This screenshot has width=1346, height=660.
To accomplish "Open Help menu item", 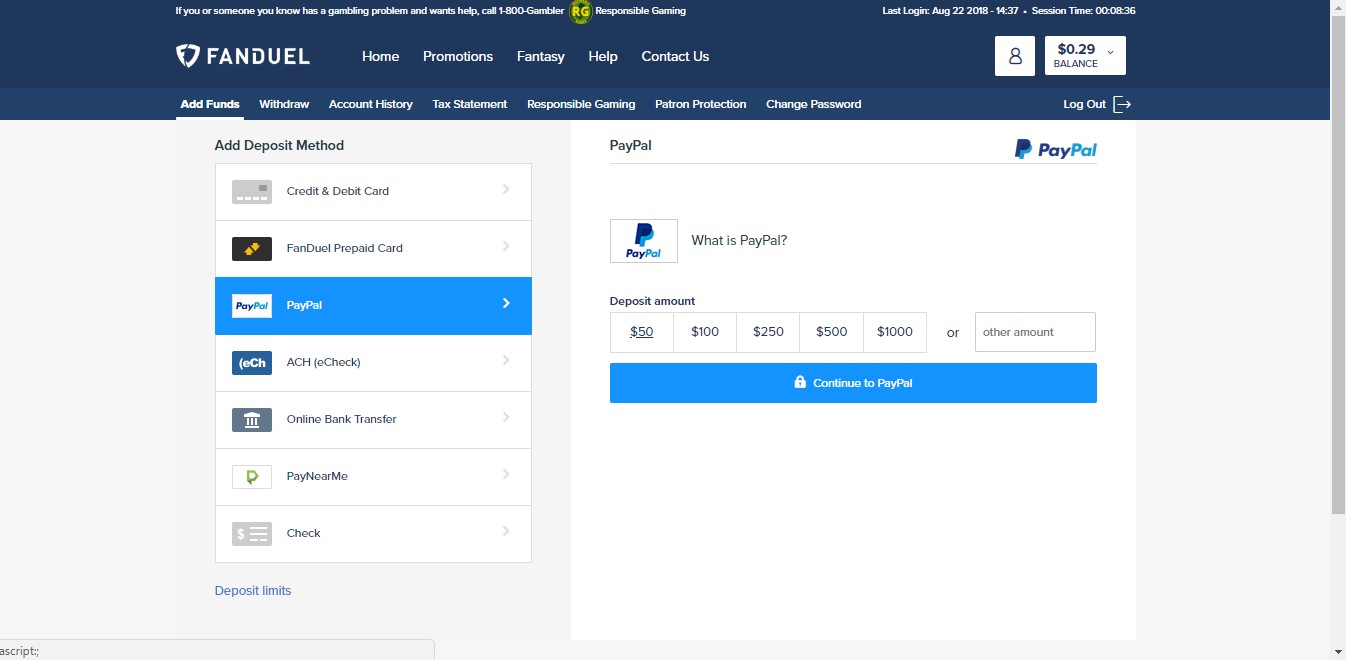I will 603,57.
